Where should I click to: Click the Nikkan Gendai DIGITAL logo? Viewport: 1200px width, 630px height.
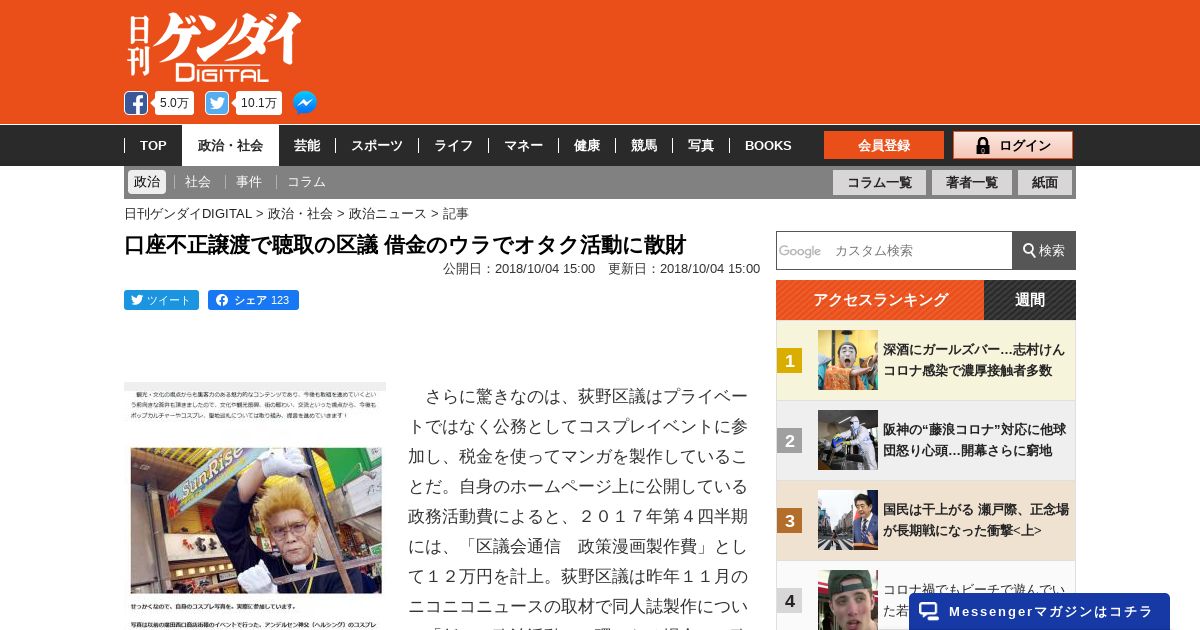[x=214, y=47]
